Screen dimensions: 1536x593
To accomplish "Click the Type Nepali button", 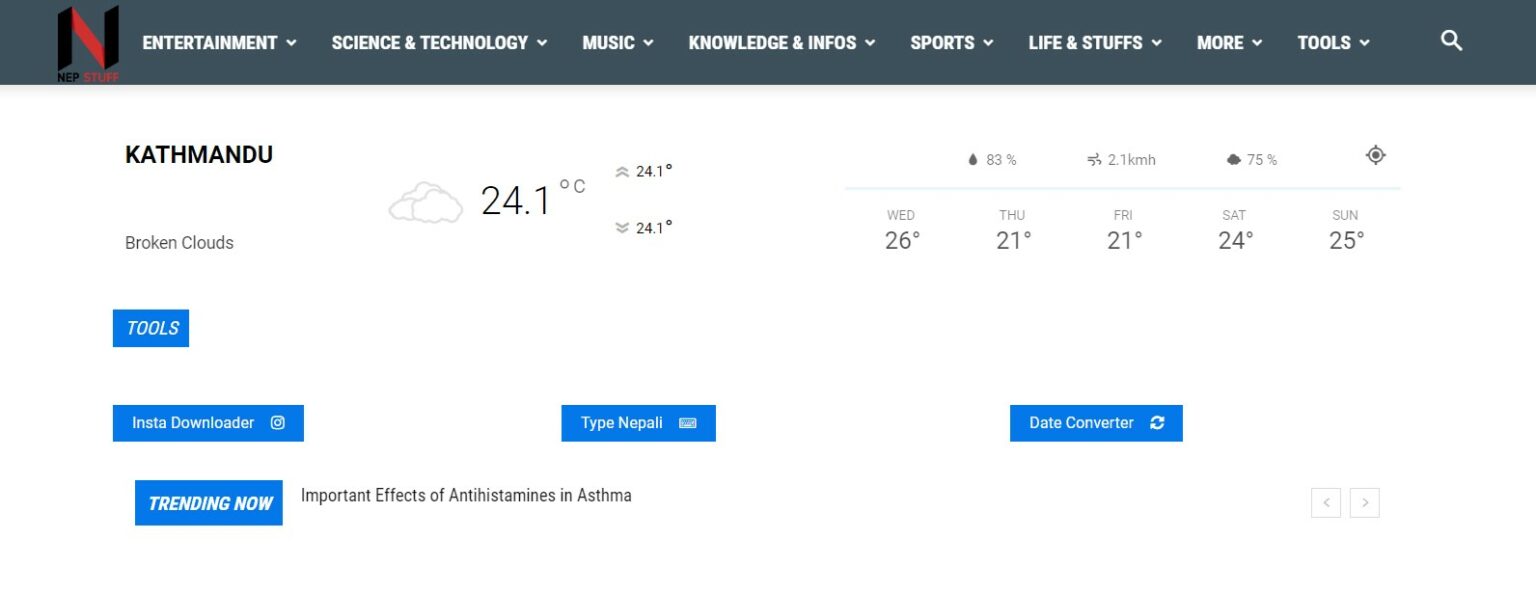I will coord(638,422).
